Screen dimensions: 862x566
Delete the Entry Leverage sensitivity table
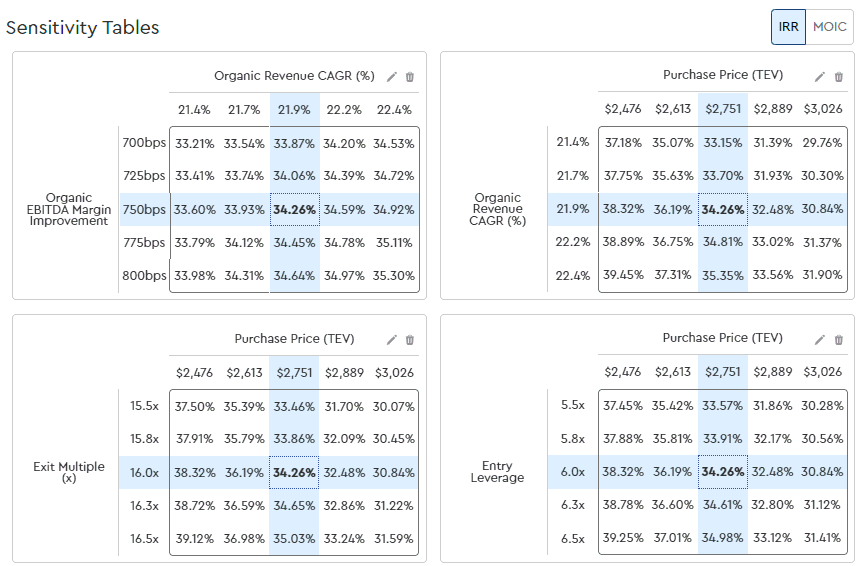point(838,340)
